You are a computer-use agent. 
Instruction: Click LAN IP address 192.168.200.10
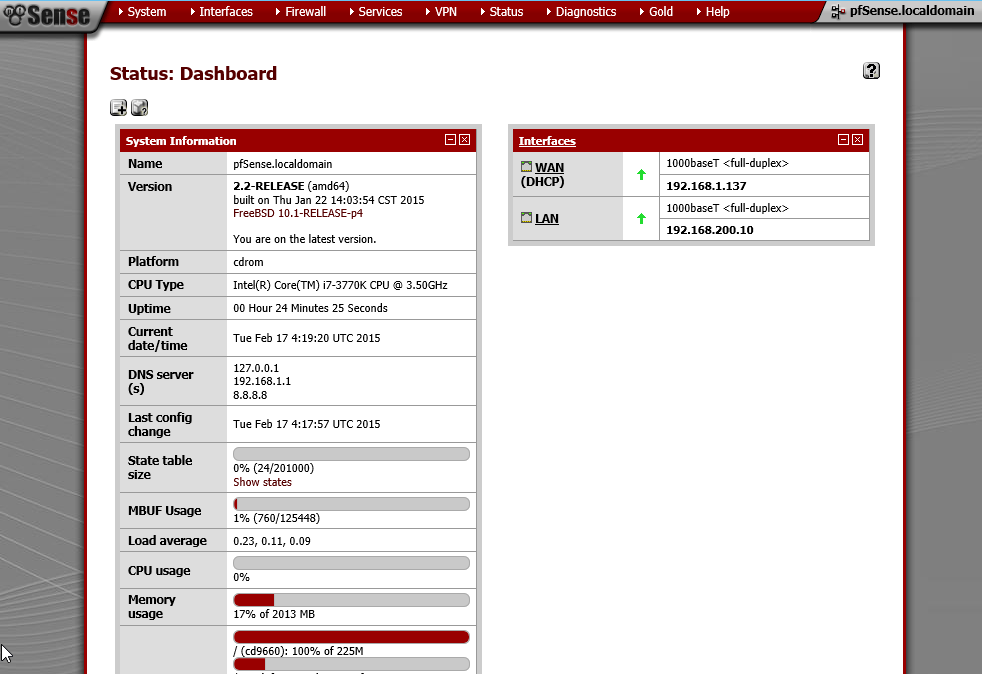[710, 230]
